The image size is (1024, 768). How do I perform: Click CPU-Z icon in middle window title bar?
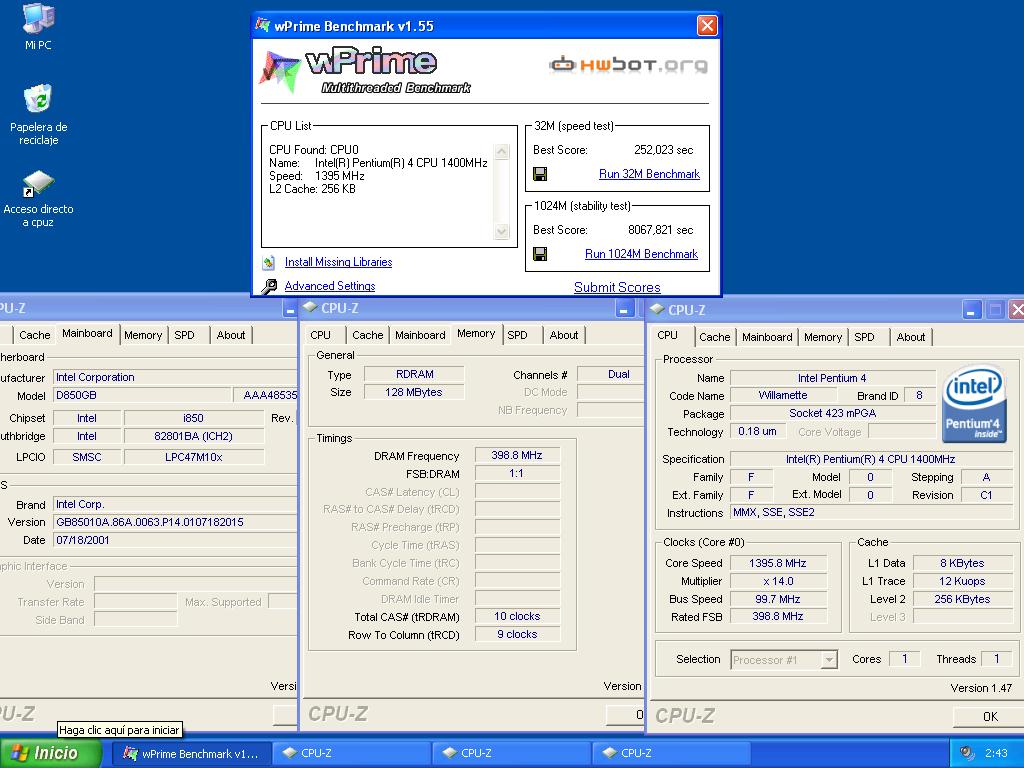click(x=310, y=308)
